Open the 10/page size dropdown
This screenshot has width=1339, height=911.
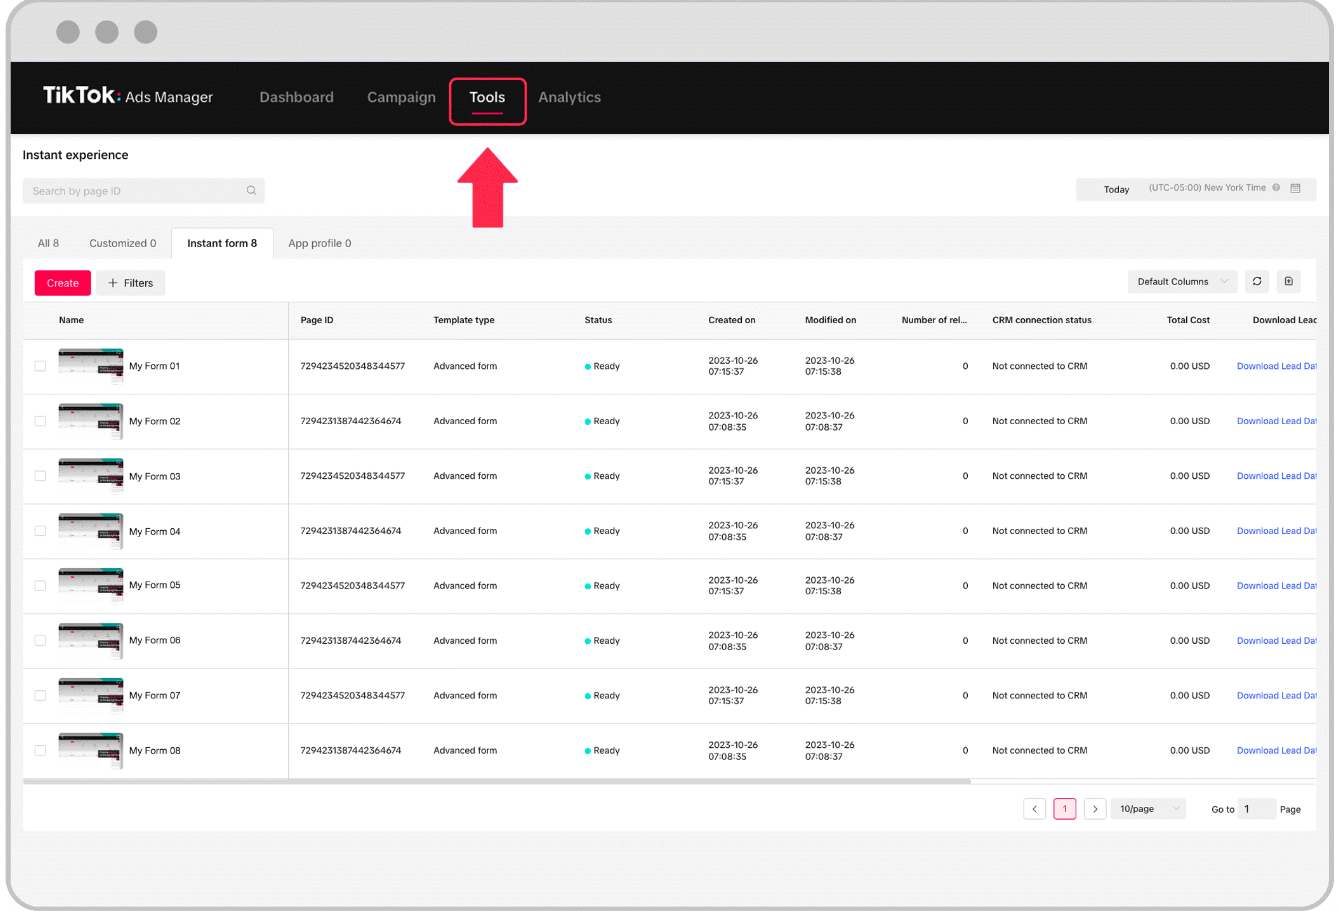(x=1148, y=809)
